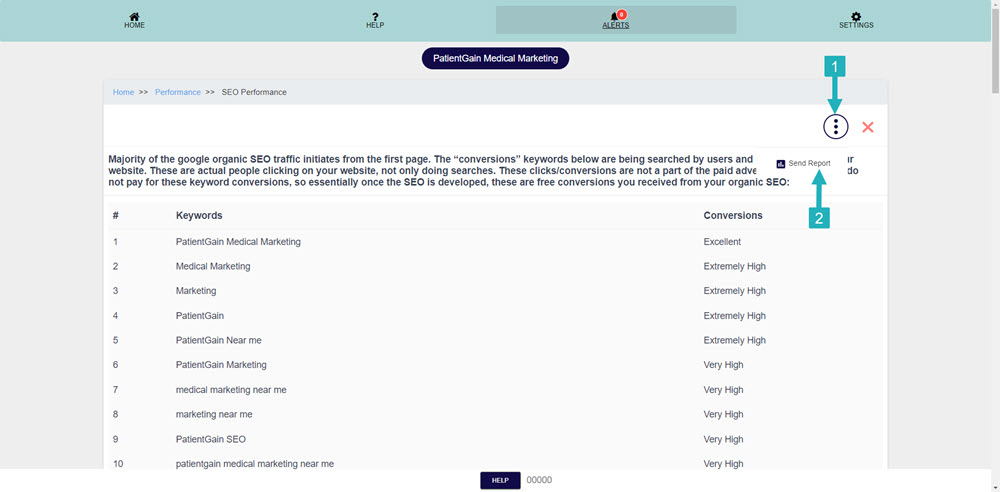This screenshot has width=1000, height=492.
Task: Click the Keywords column header
Action: click(x=199, y=216)
